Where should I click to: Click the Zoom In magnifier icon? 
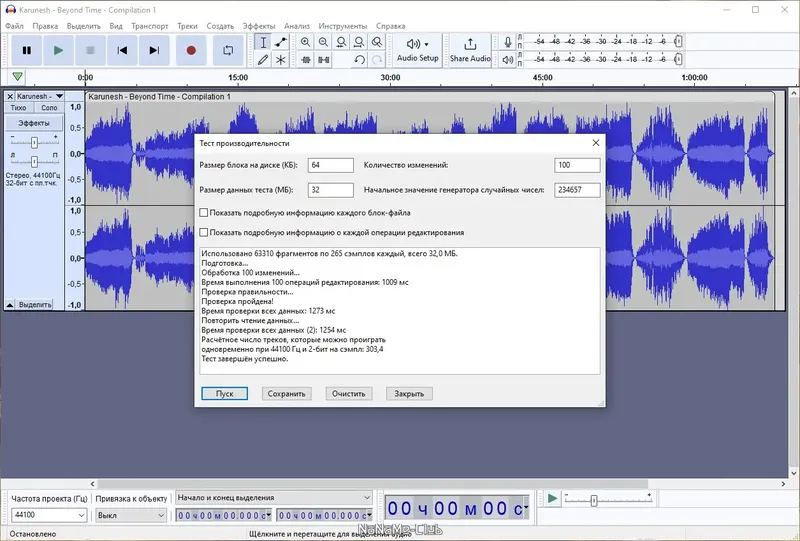tap(305, 42)
